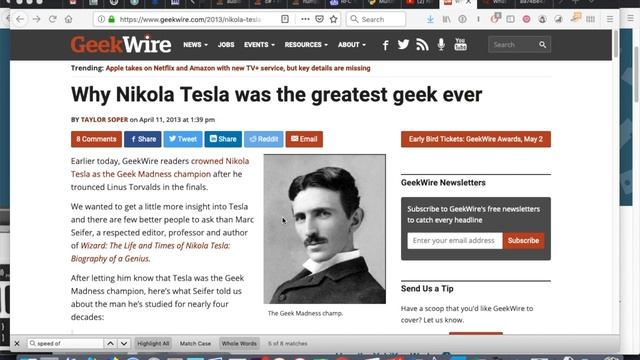The image size is (640, 360).
Task: Open the Early Bird Tickets GeekWire Awards banner
Action: (476, 139)
